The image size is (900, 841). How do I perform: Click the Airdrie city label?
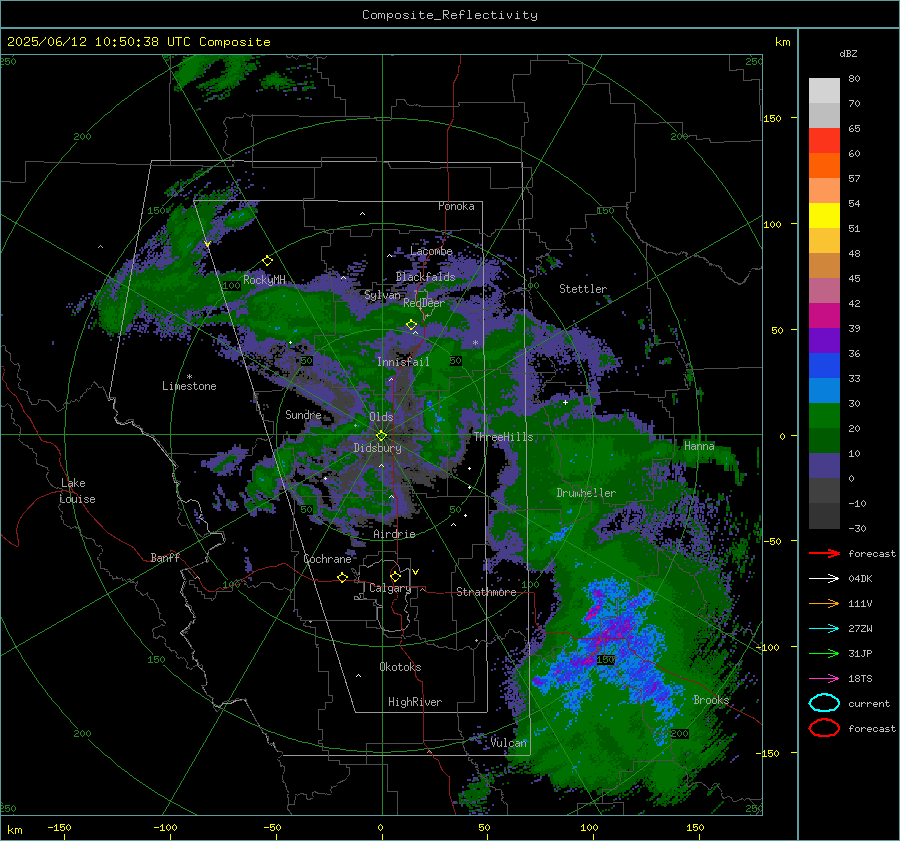click(x=394, y=534)
